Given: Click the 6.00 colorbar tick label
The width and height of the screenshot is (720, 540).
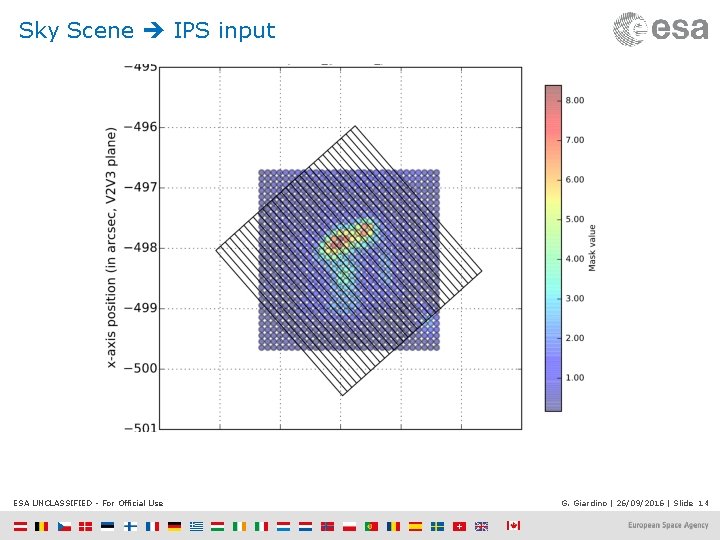Looking at the screenshot, I should tap(574, 180).
